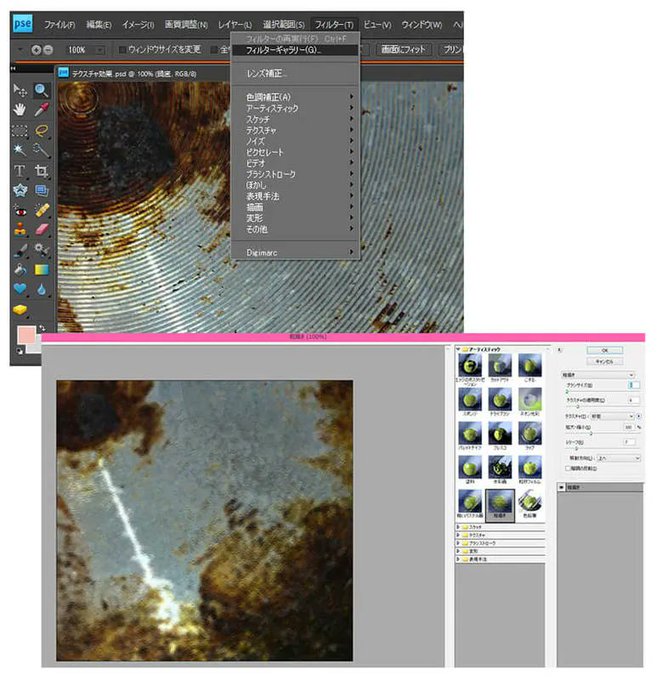The width and height of the screenshot is (657, 680).
Task: Select the Crop tool
Action: 41,171
